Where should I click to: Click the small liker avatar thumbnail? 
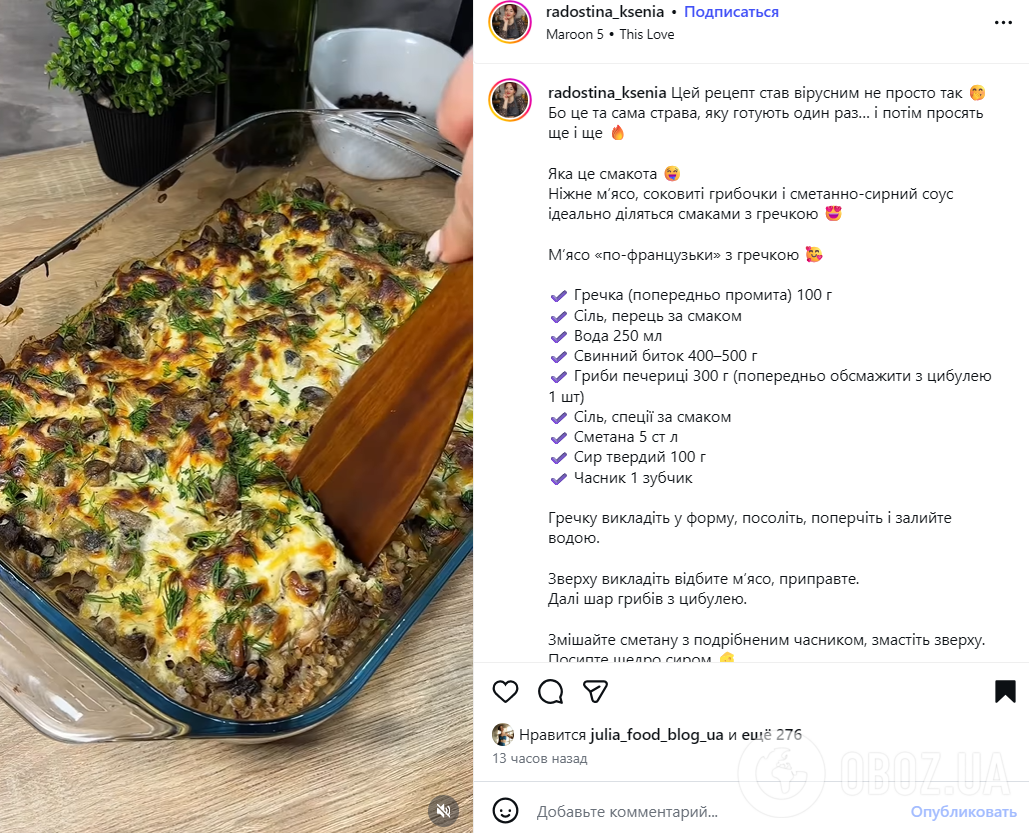coord(503,735)
